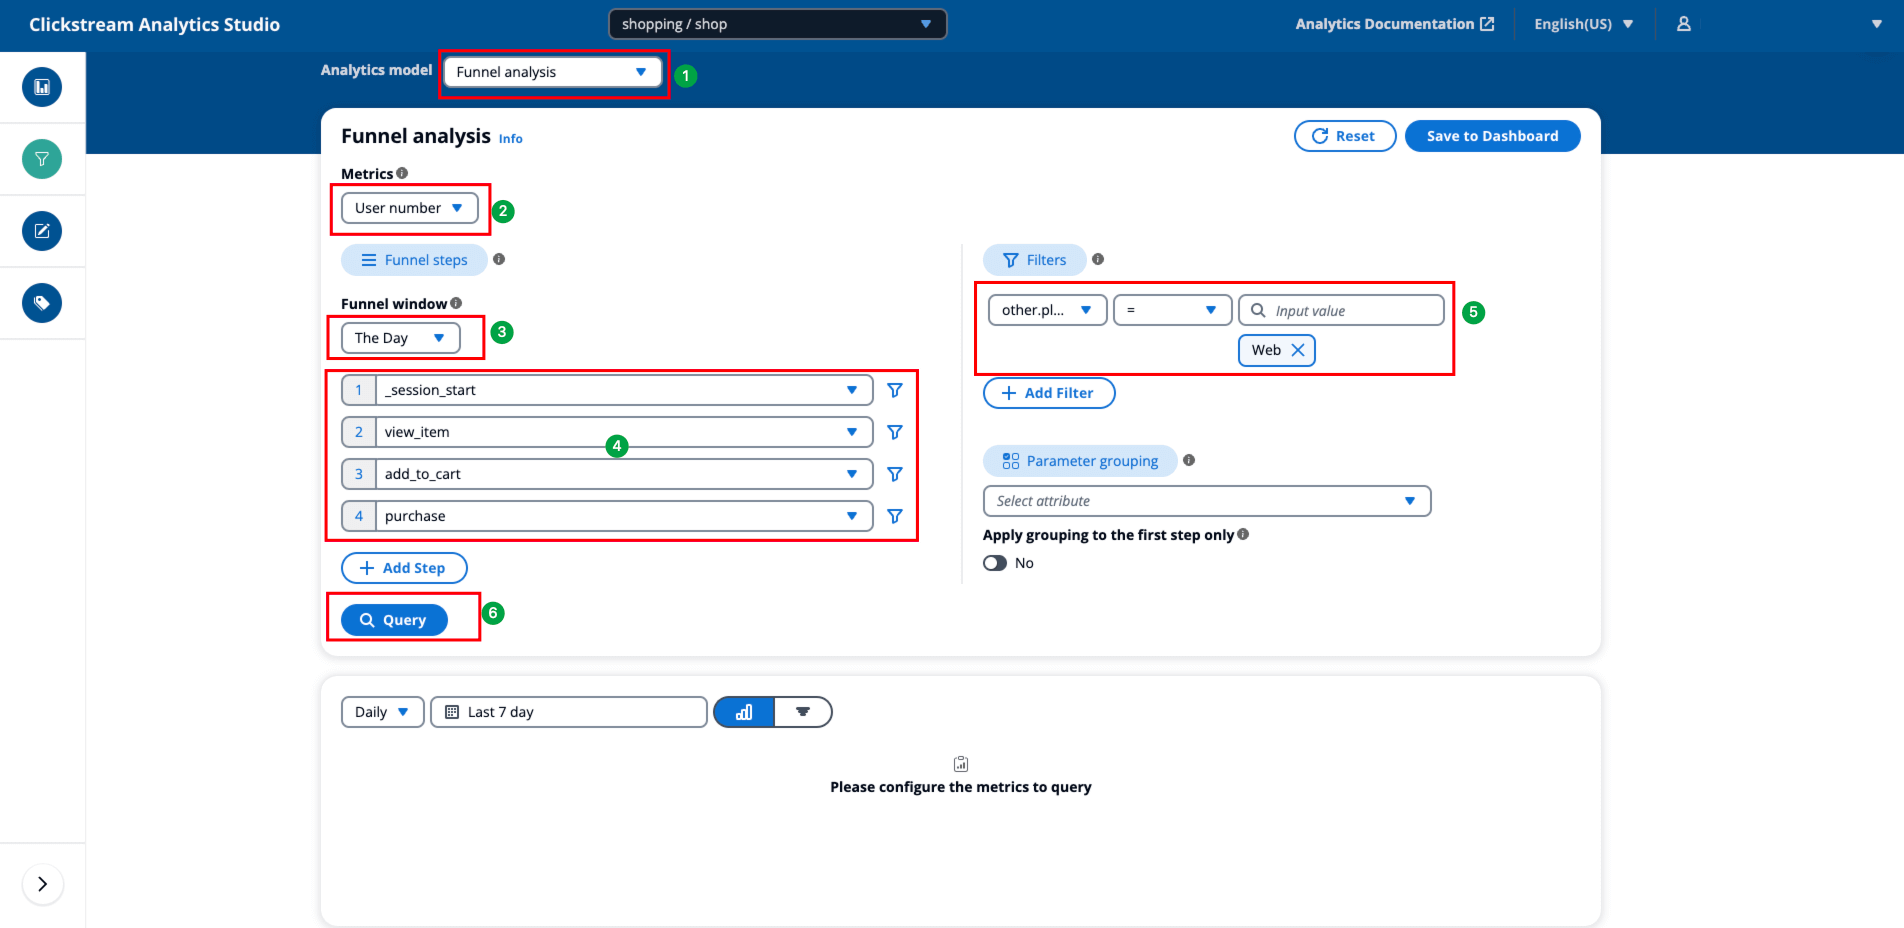Open the other.pl... filter attribute dropdown
Image resolution: width=1904 pixels, height=928 pixels.
tap(1047, 310)
